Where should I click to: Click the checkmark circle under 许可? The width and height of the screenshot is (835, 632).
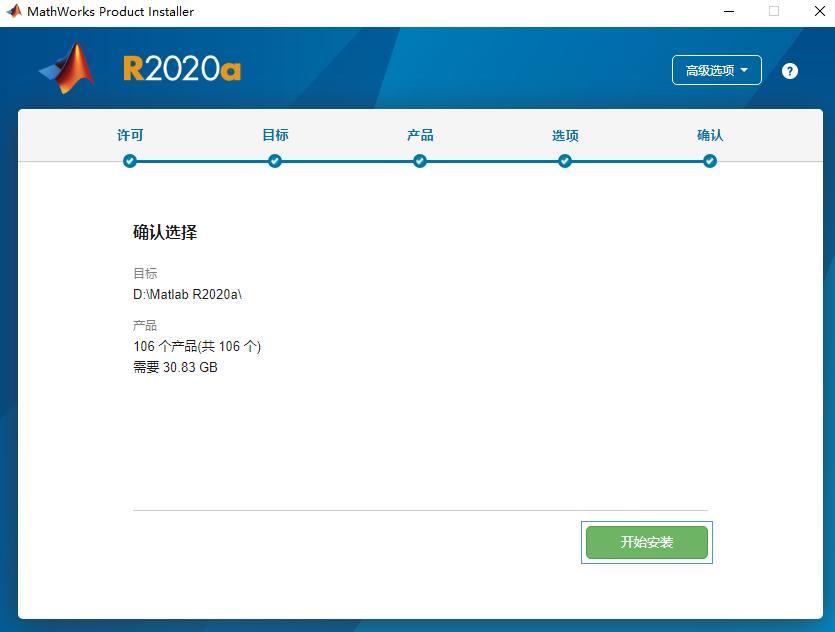coord(129,161)
